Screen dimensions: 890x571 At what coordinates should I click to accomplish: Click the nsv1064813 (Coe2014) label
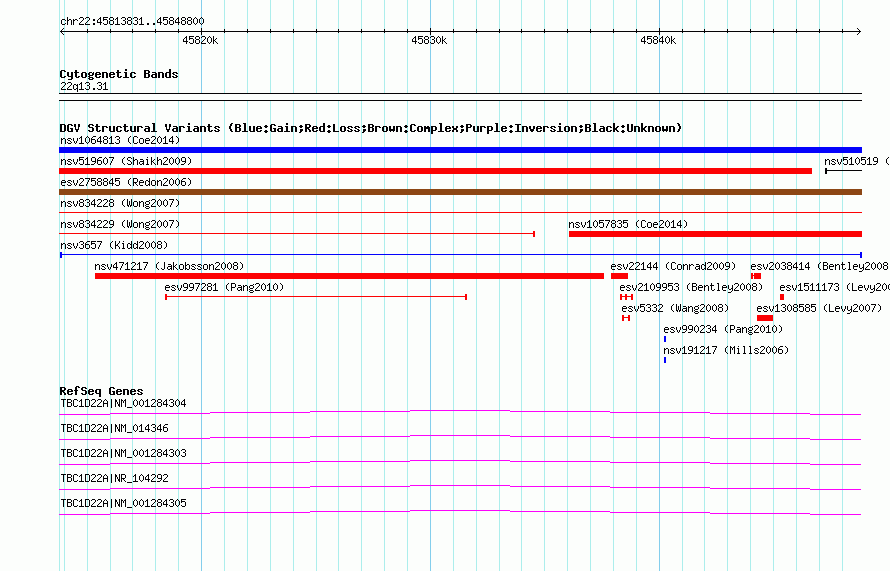[120, 140]
